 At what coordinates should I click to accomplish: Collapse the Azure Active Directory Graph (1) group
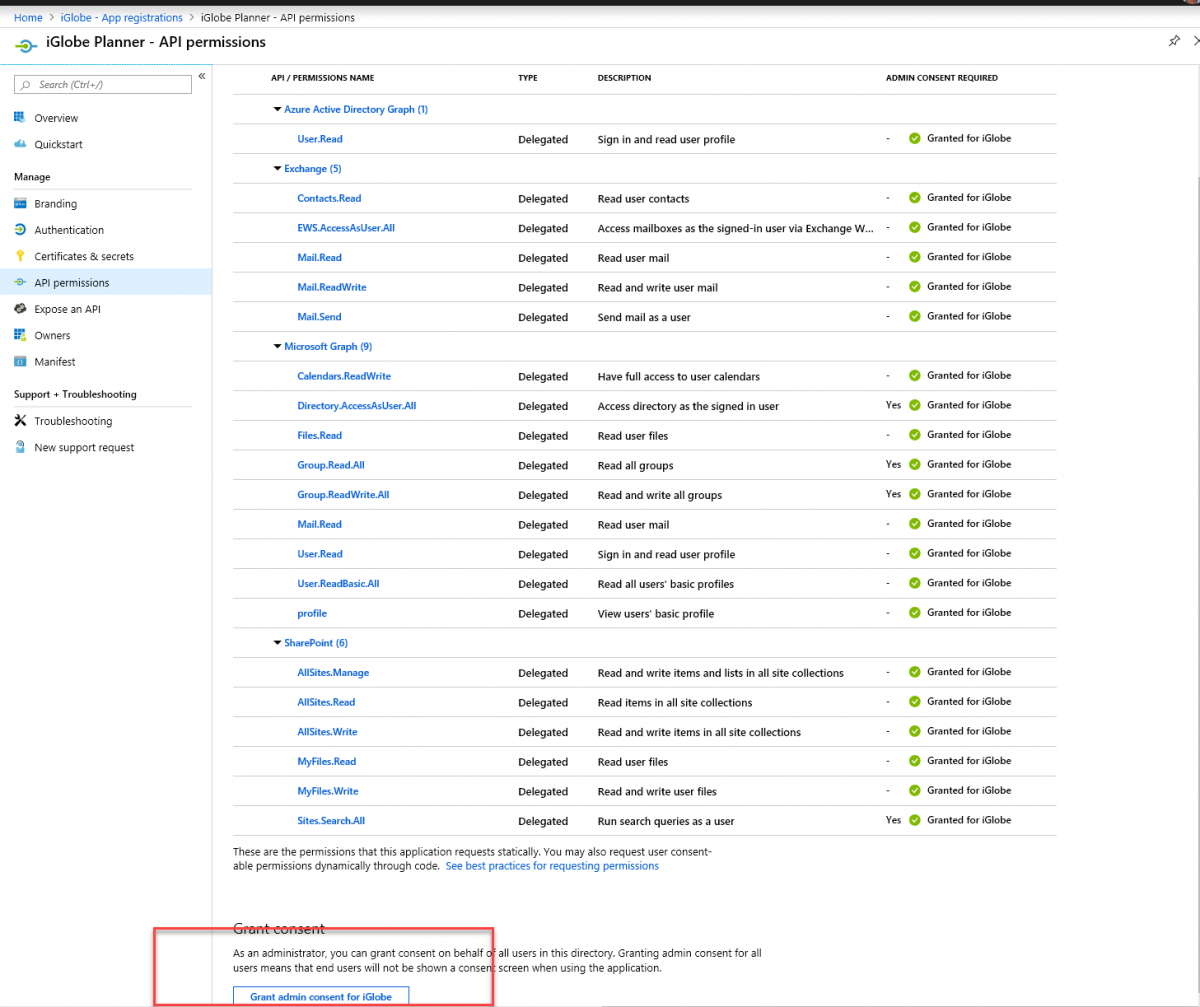pos(277,109)
